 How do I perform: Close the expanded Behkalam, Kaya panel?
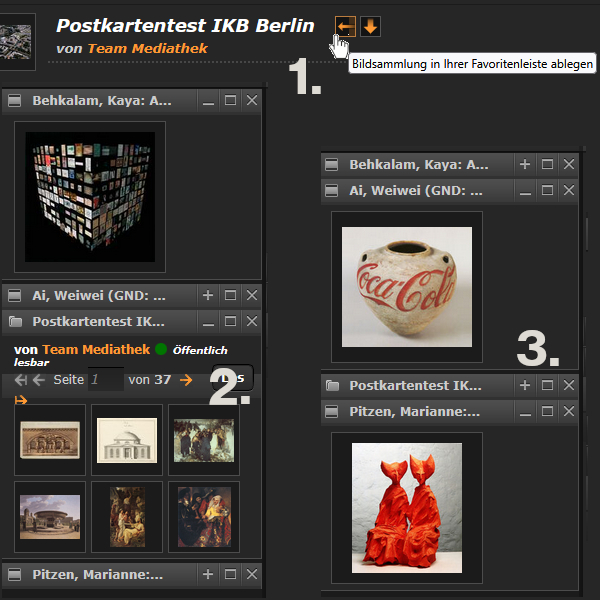(x=252, y=101)
